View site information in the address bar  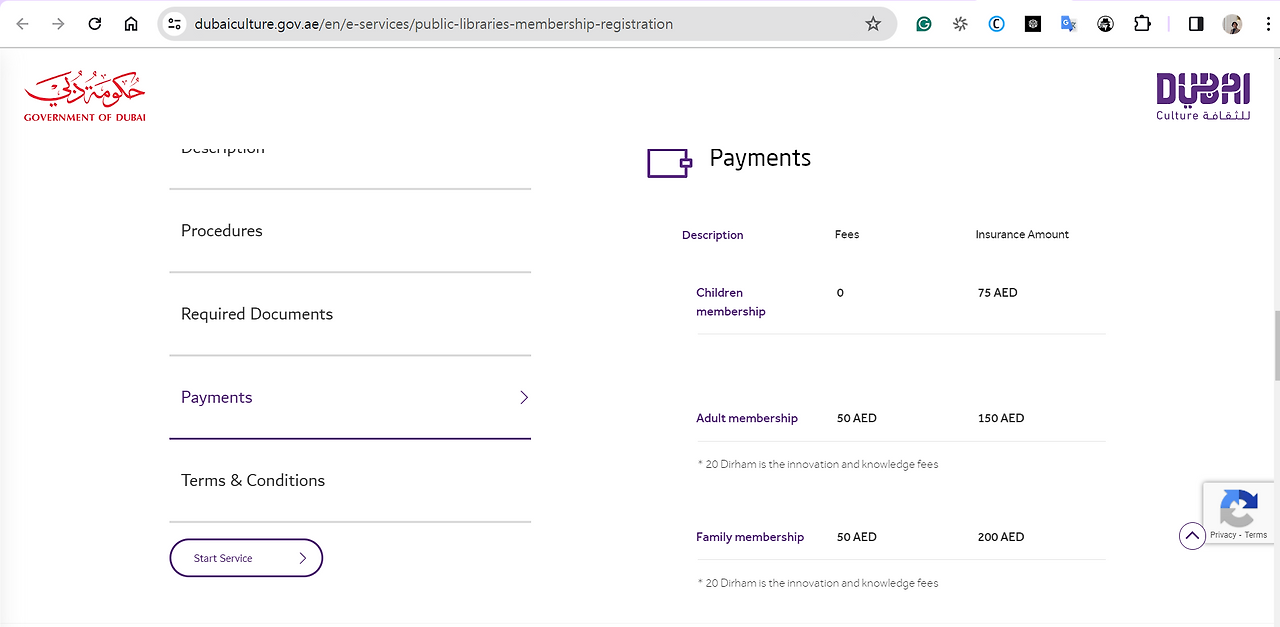(x=175, y=24)
